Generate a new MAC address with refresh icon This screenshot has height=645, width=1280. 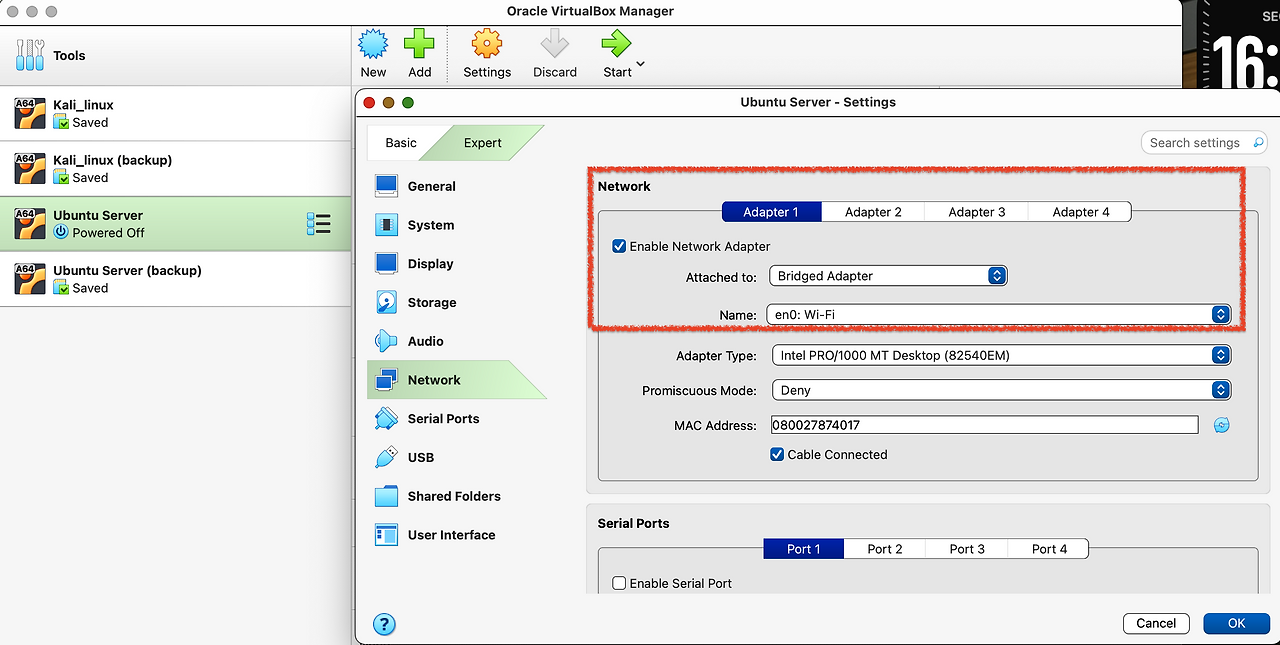1221,425
